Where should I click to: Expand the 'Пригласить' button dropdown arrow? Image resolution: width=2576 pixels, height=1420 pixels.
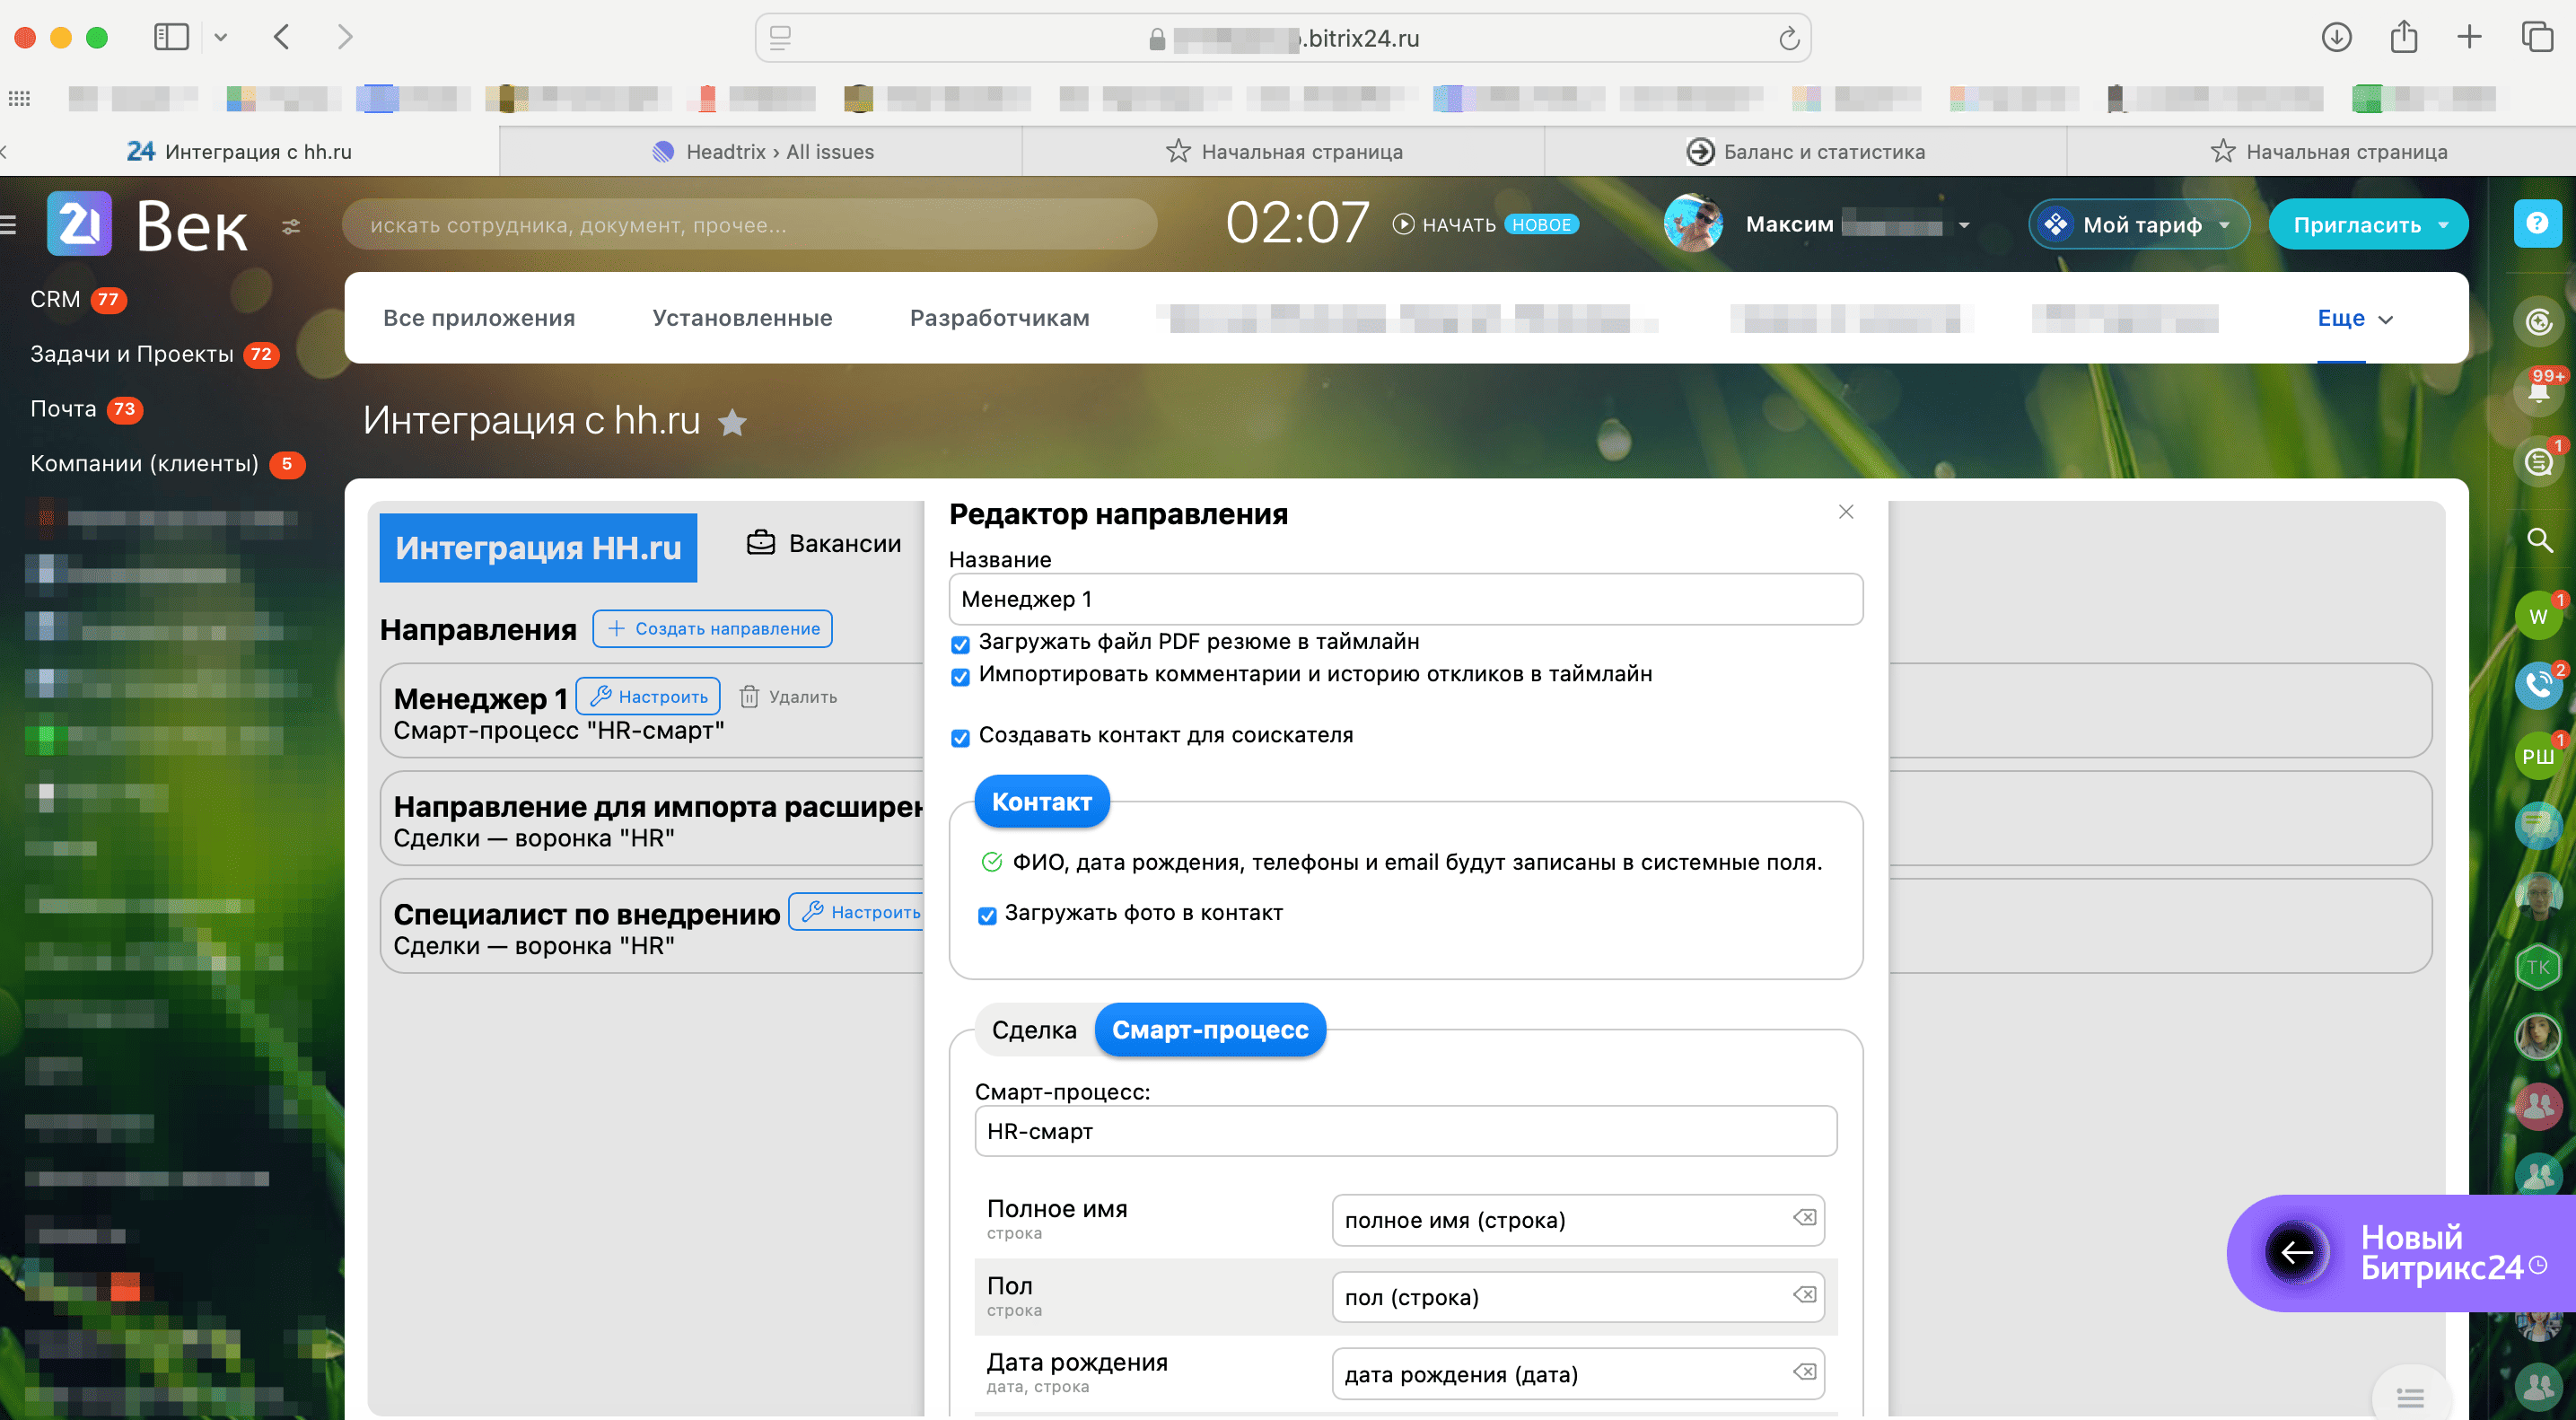pyautogui.click(x=2443, y=225)
